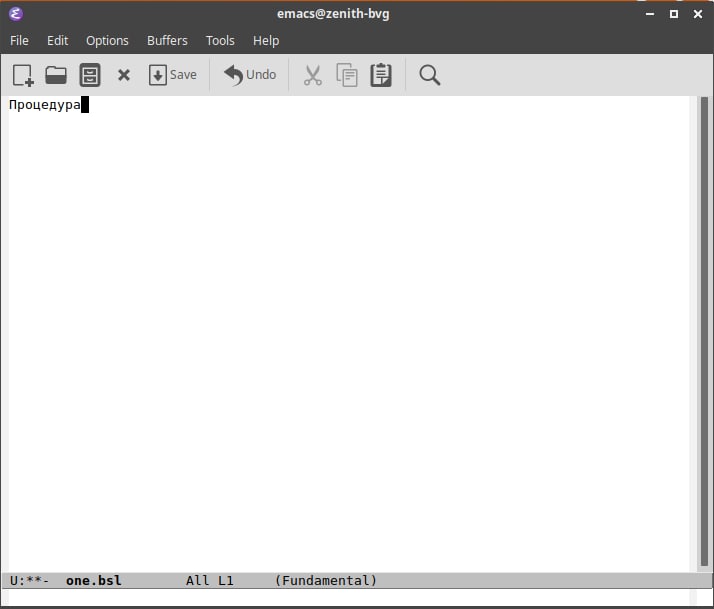Image resolution: width=714 pixels, height=609 pixels.
Task: Open the File menu
Action: coord(19,41)
